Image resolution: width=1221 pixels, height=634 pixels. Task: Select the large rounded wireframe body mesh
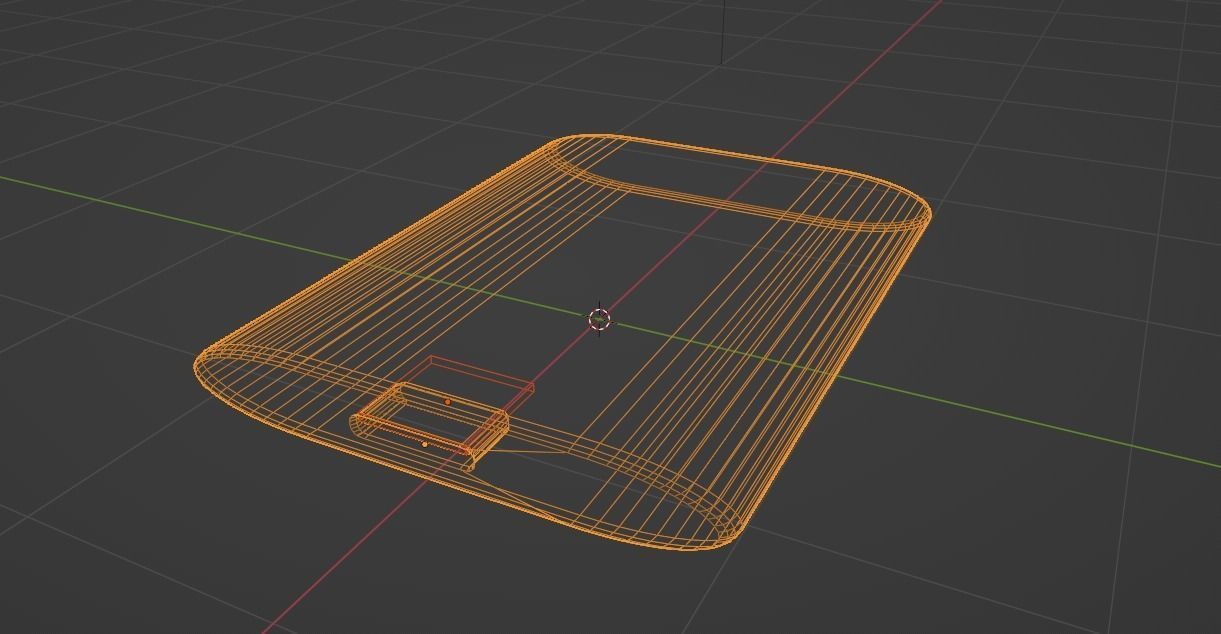pyautogui.click(x=563, y=342)
